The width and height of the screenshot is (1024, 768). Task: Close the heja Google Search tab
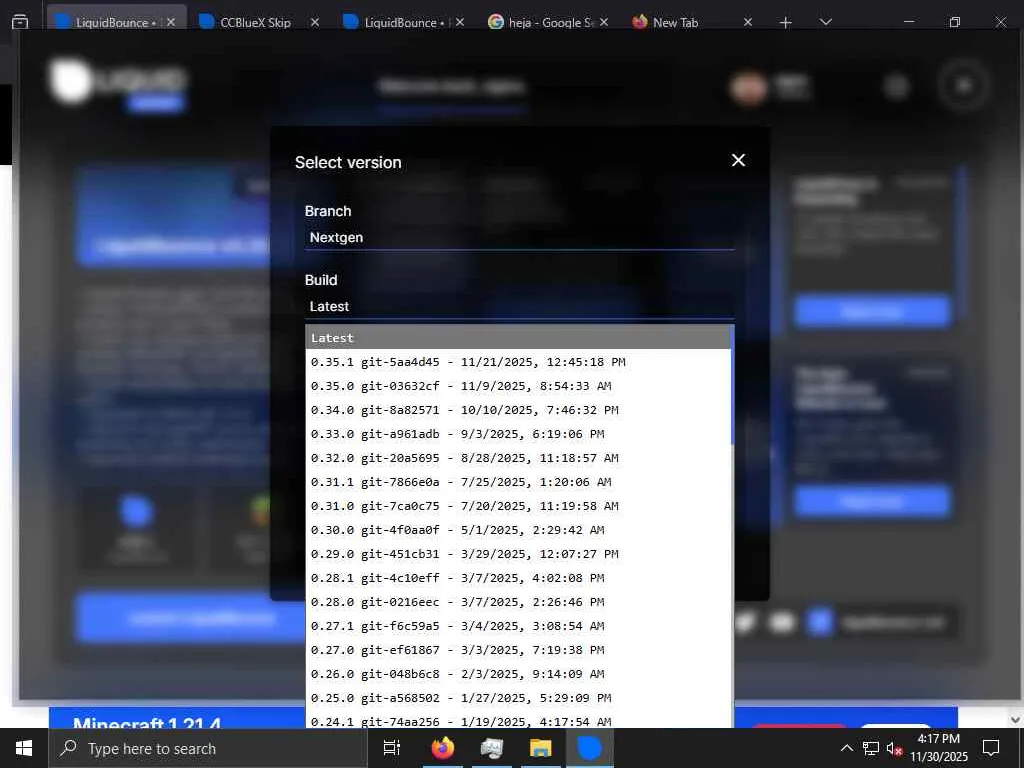(604, 22)
